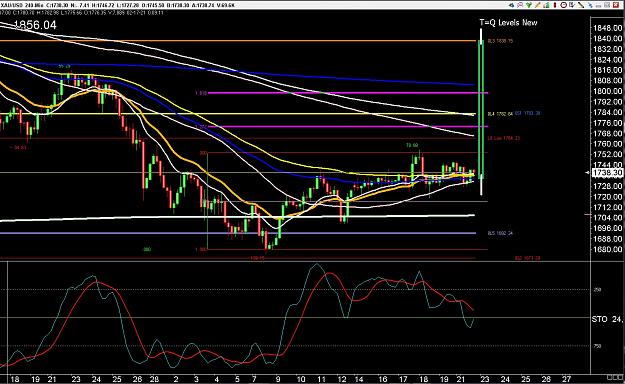Minimize the chart using the dash icon
This screenshot has height=384, width=625.
pyautogui.click(x=599, y=6)
